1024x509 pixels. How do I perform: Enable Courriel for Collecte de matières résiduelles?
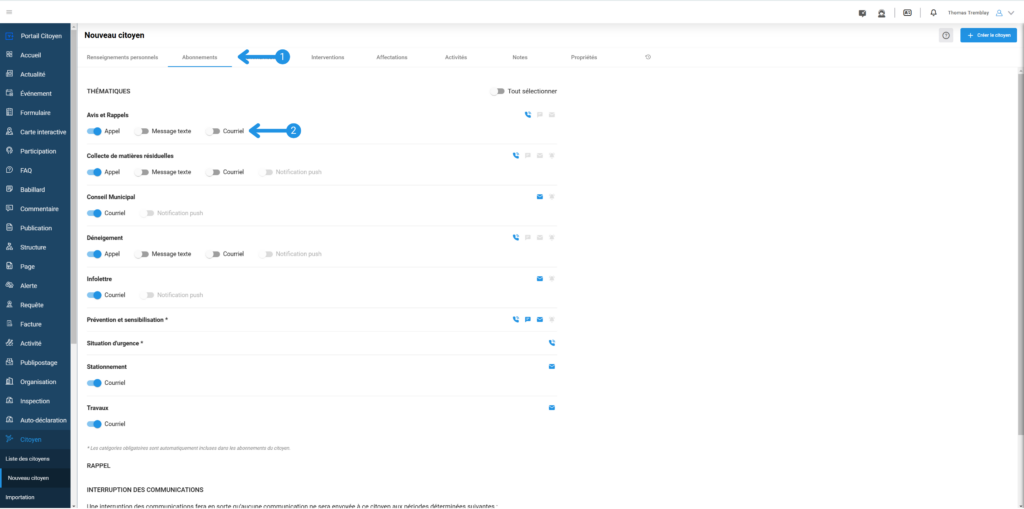213,172
